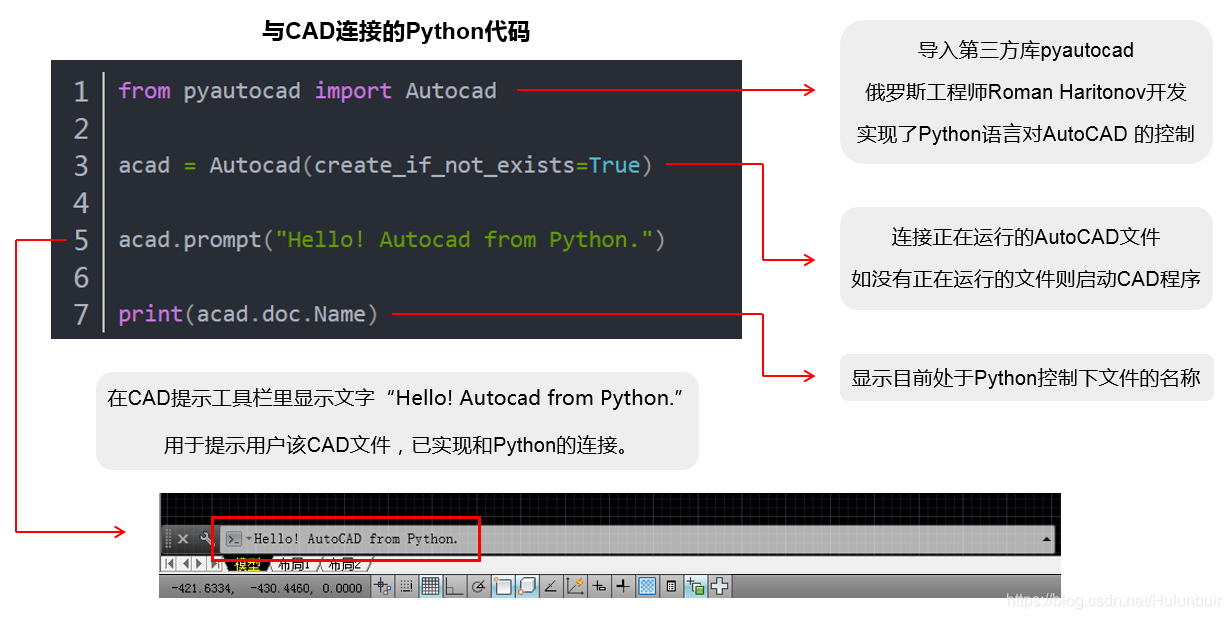Toggle Quick Properties in the status bar

(x=674, y=587)
